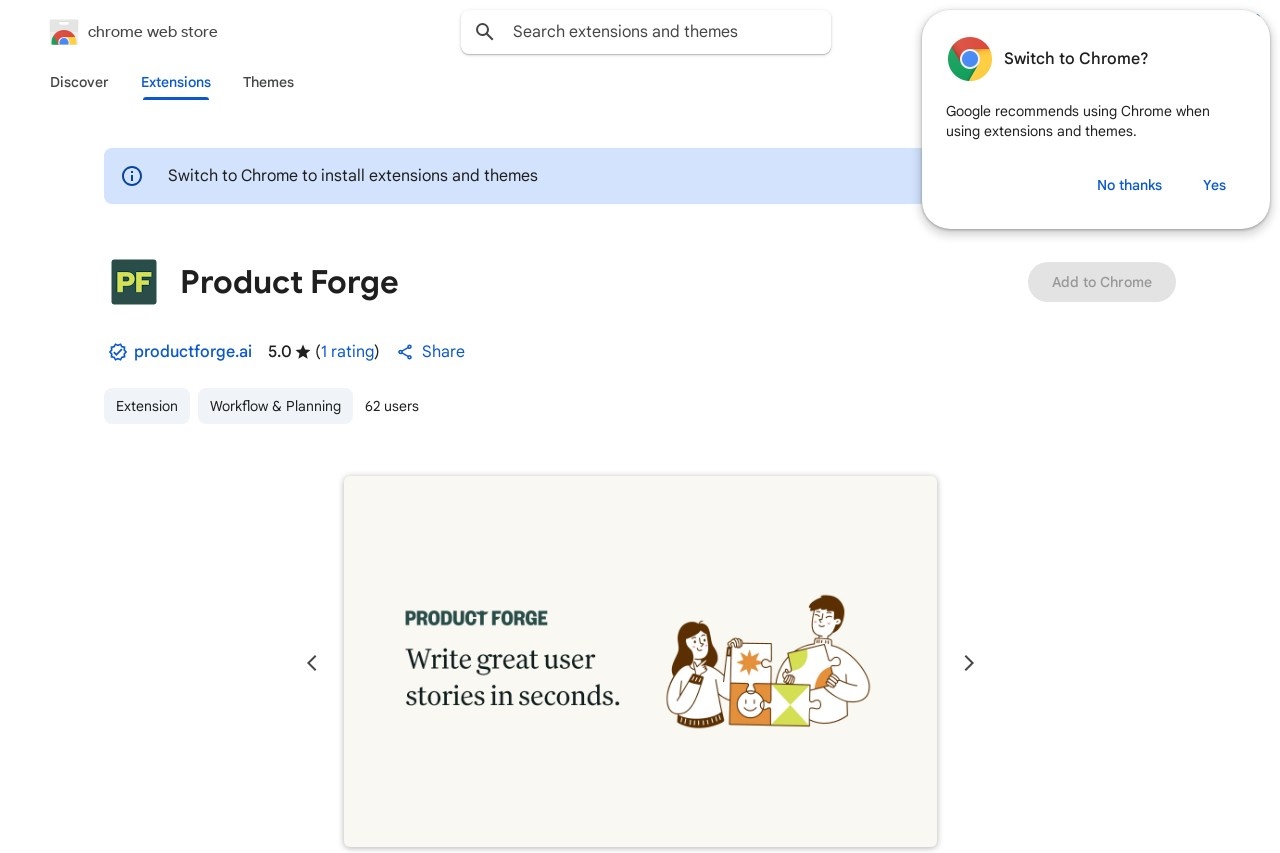1280x853 pixels.
Task: Click the verified badge beside productforge.ai
Action: pos(118,352)
